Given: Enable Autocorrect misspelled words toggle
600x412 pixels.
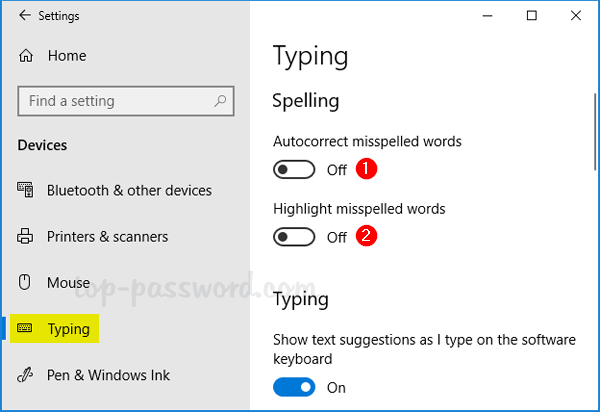Looking at the screenshot, I should pyautogui.click(x=295, y=170).
